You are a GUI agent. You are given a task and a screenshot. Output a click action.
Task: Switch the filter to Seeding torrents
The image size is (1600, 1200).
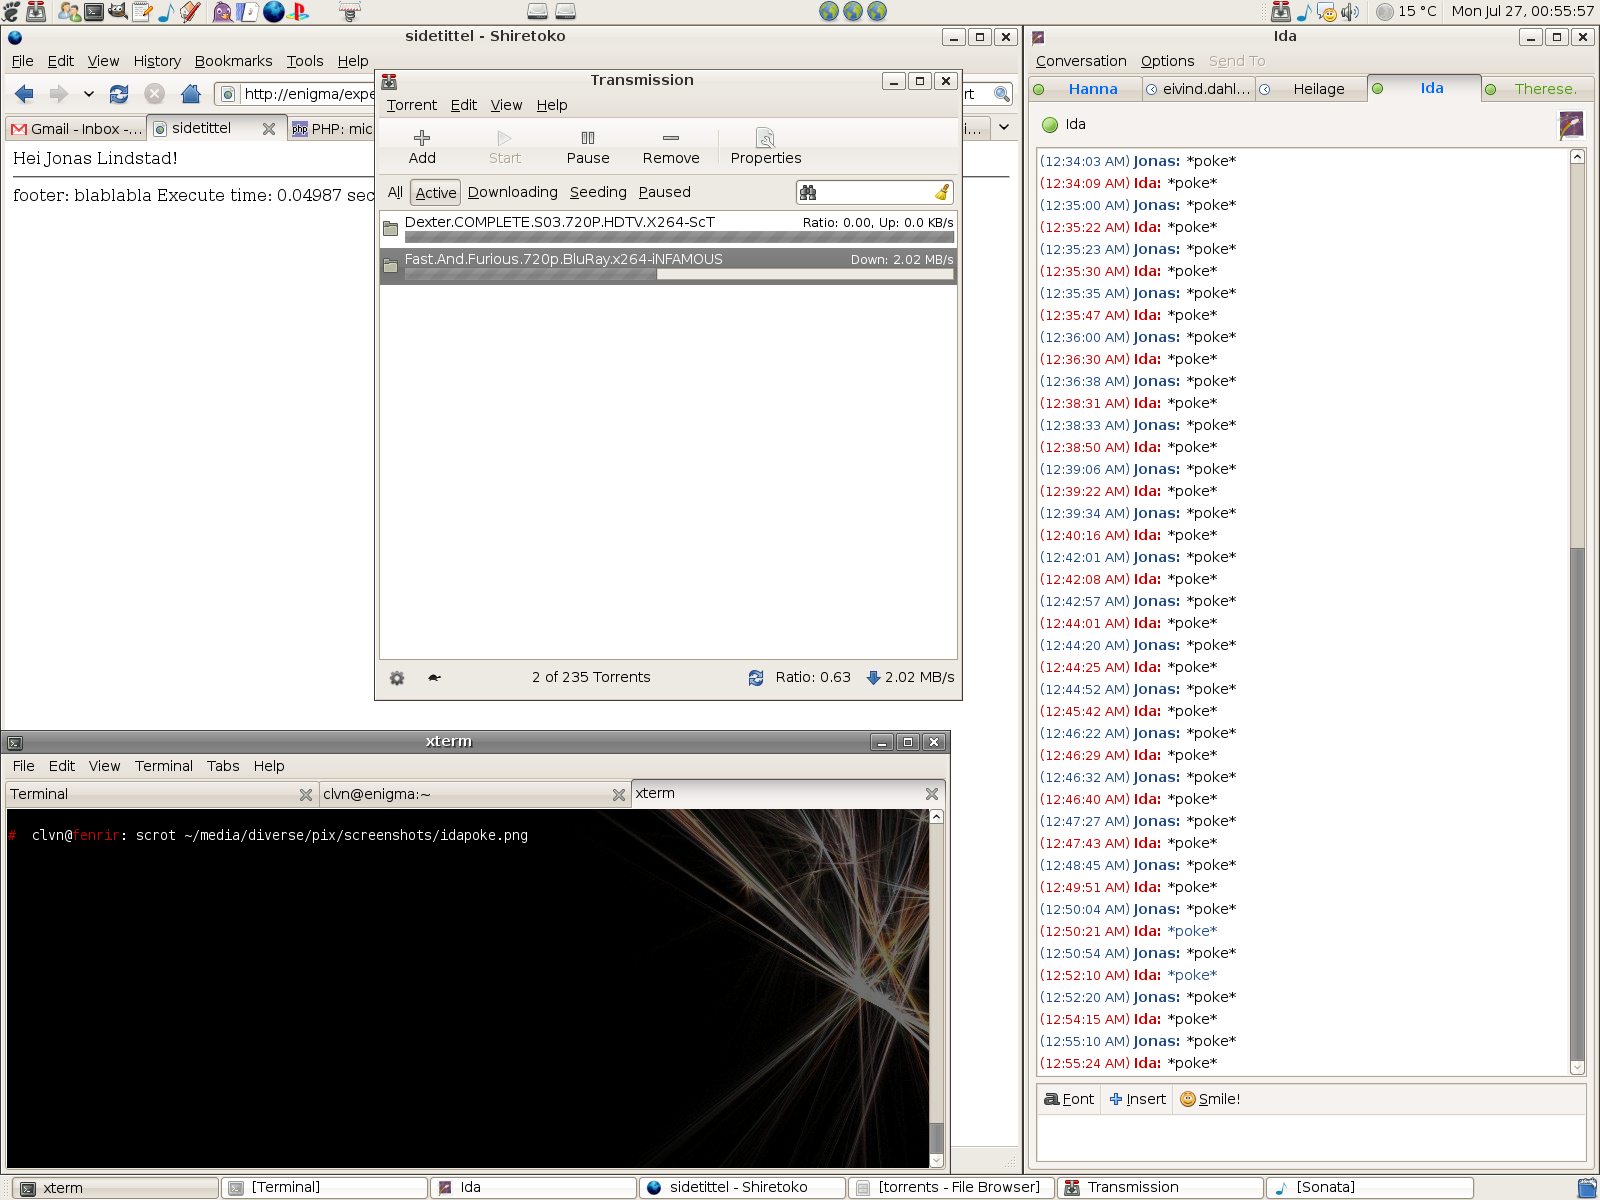[598, 192]
